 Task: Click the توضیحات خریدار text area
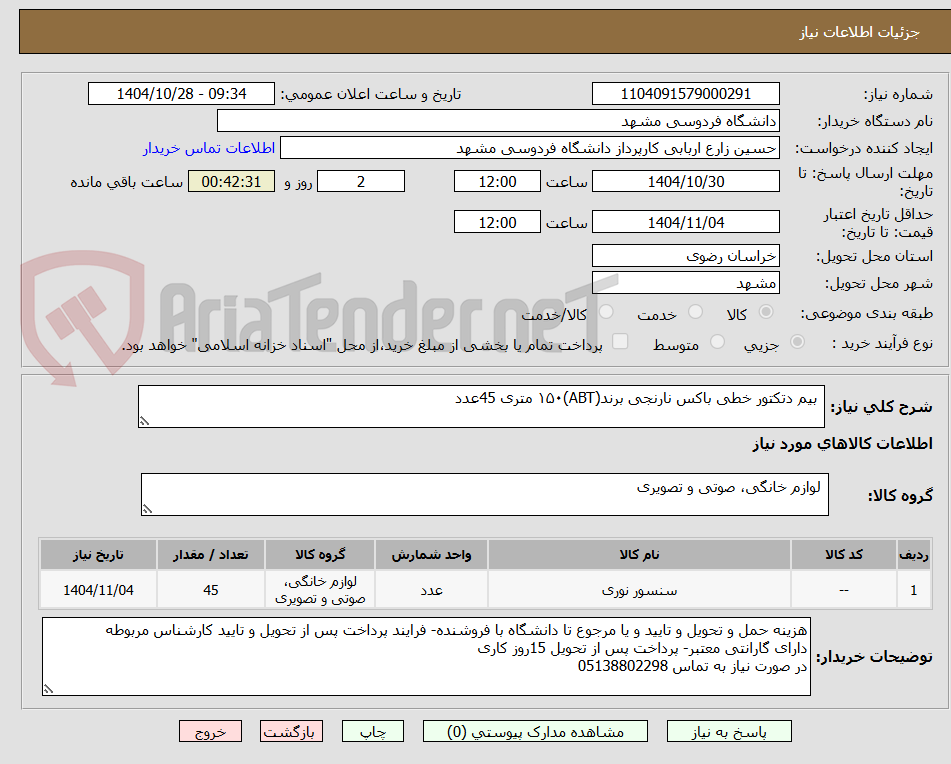pos(426,657)
